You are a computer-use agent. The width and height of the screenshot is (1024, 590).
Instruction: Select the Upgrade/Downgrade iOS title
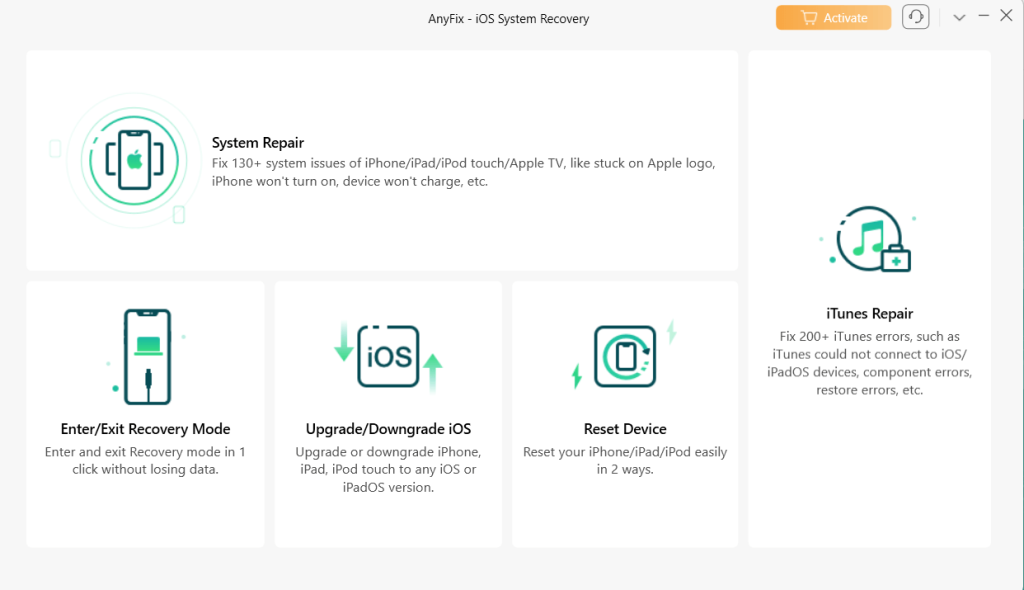(x=389, y=429)
